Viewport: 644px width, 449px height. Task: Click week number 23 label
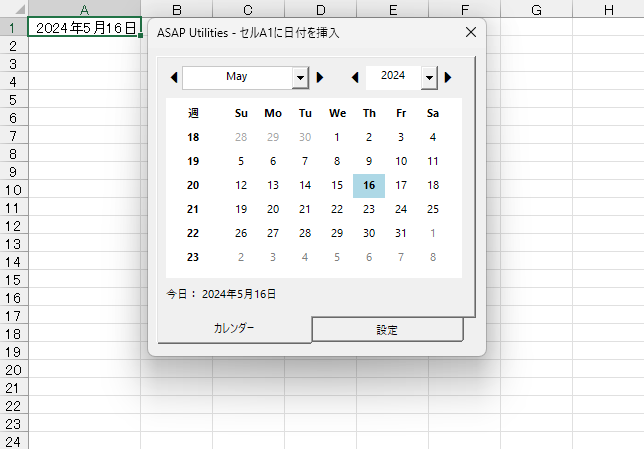(193, 258)
